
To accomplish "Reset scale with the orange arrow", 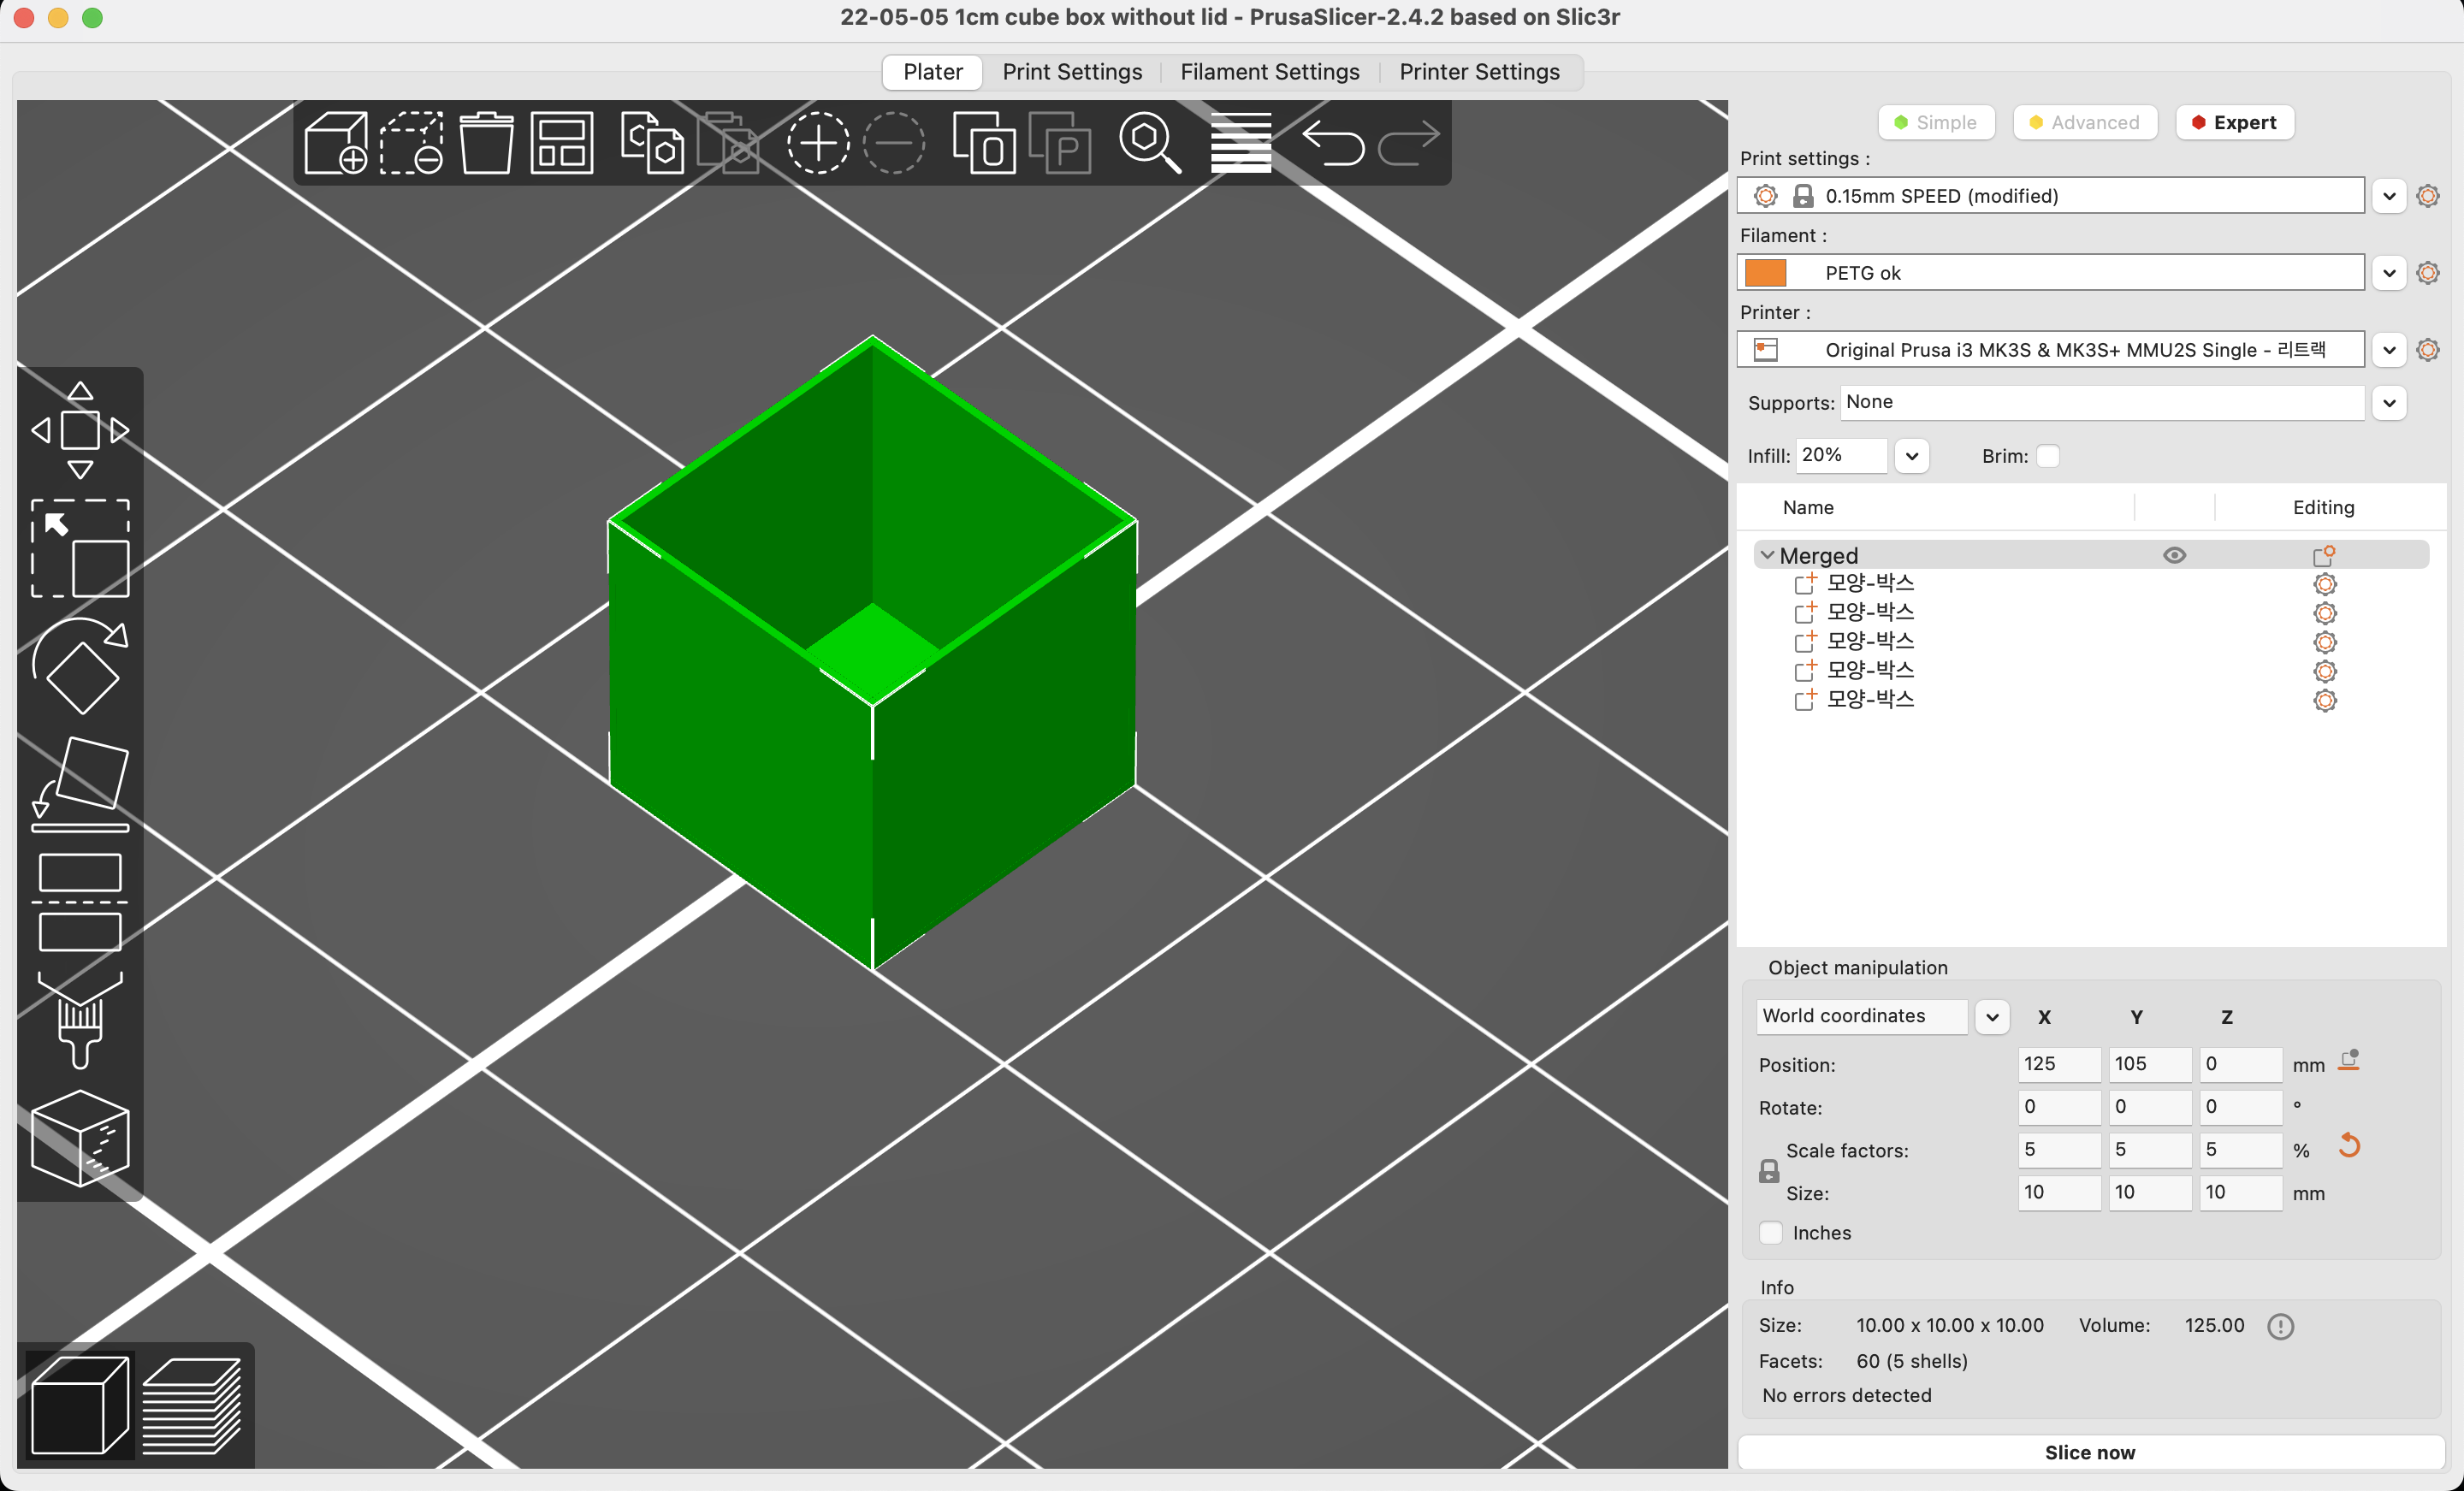I will pyautogui.click(x=2349, y=1146).
